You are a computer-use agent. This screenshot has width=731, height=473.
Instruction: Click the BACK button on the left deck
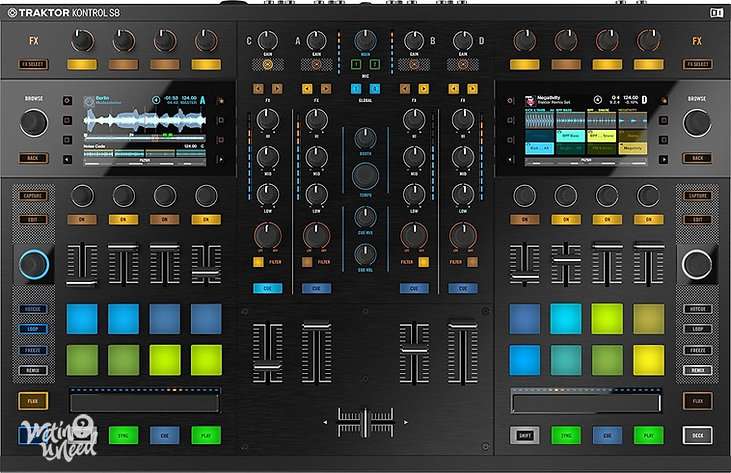(x=33, y=158)
